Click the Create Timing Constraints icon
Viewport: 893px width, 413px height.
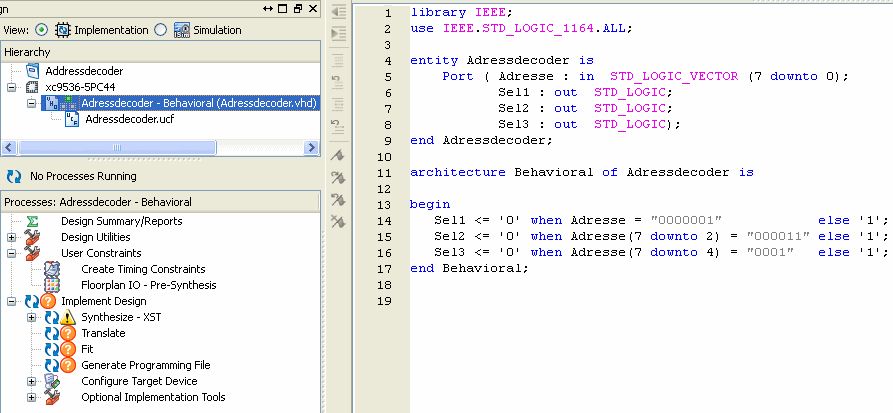52,269
